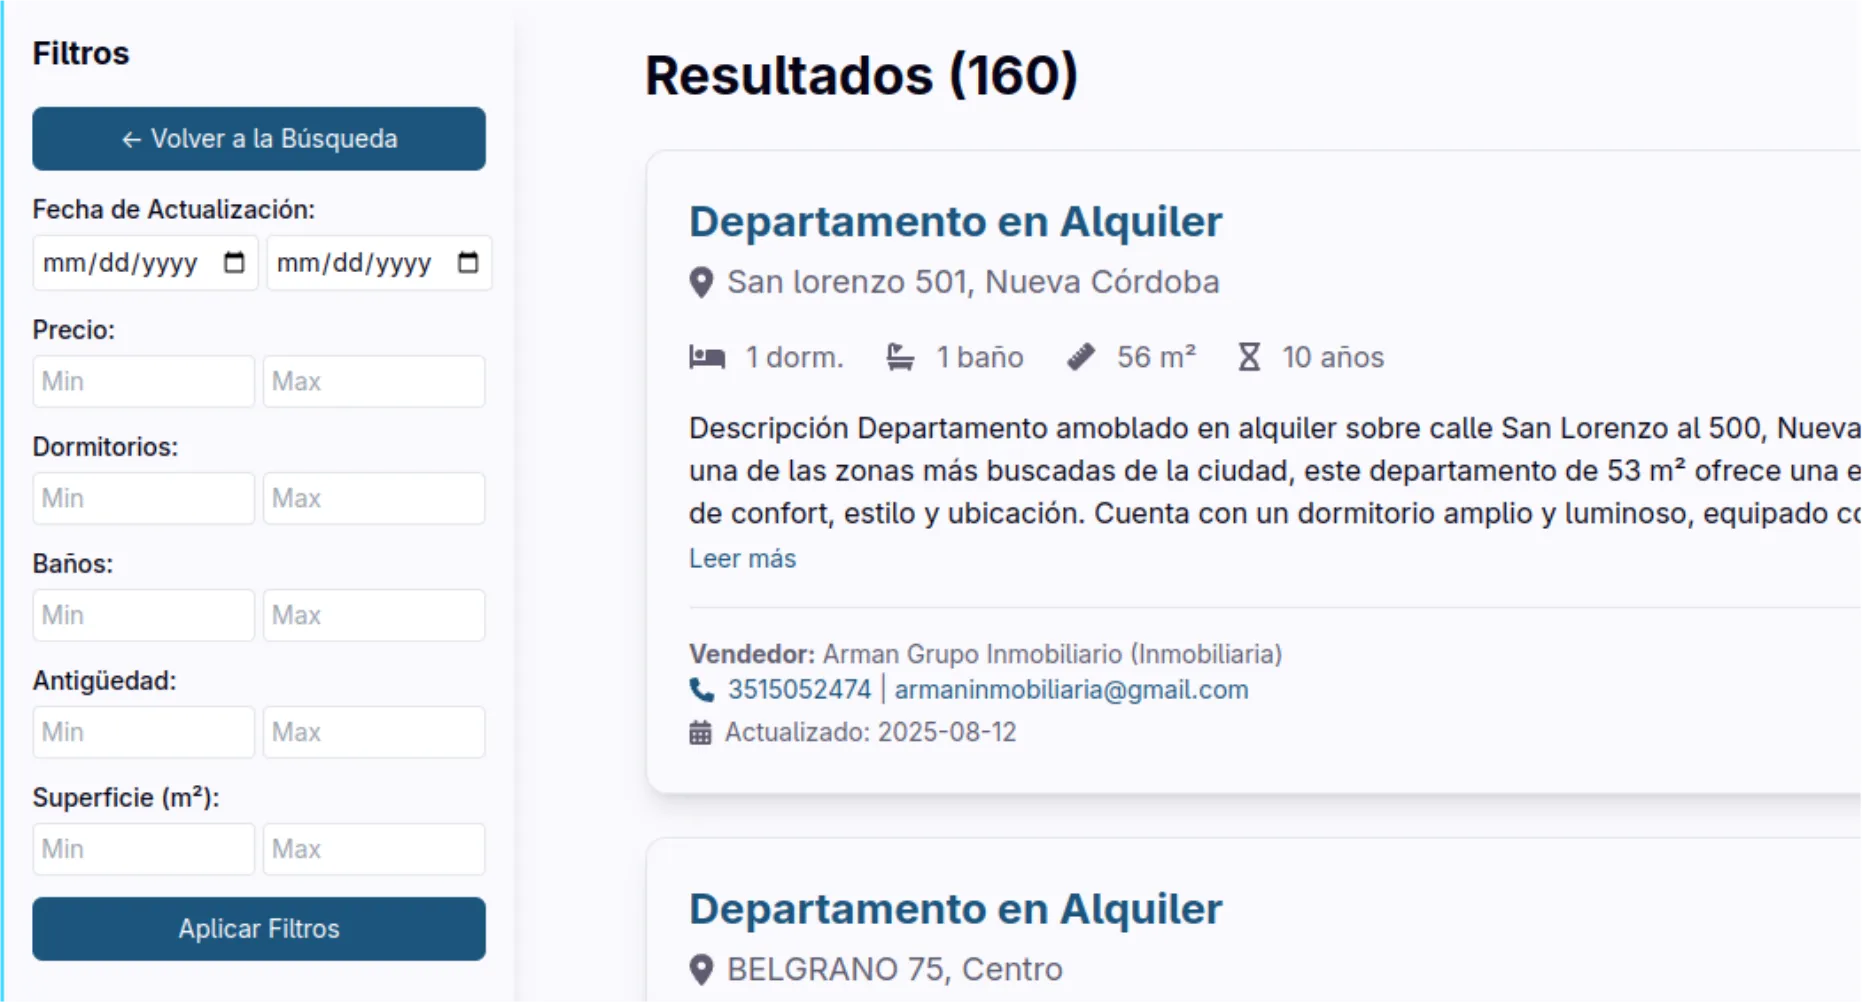Viewport: 1862px width, 1002px height.
Task: Click the bathtub icon beside 1 baño
Action: pyautogui.click(x=900, y=357)
